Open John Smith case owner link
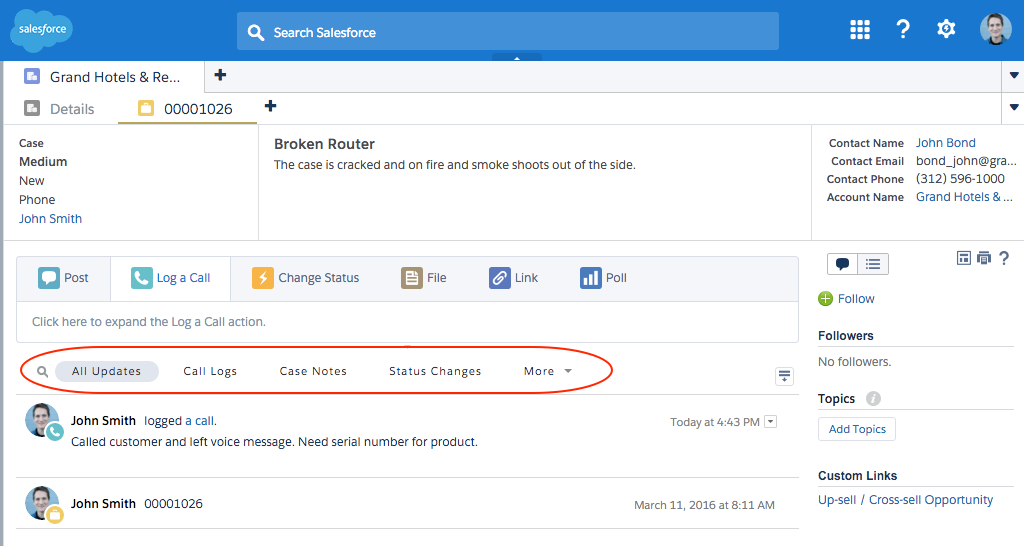 coord(50,219)
